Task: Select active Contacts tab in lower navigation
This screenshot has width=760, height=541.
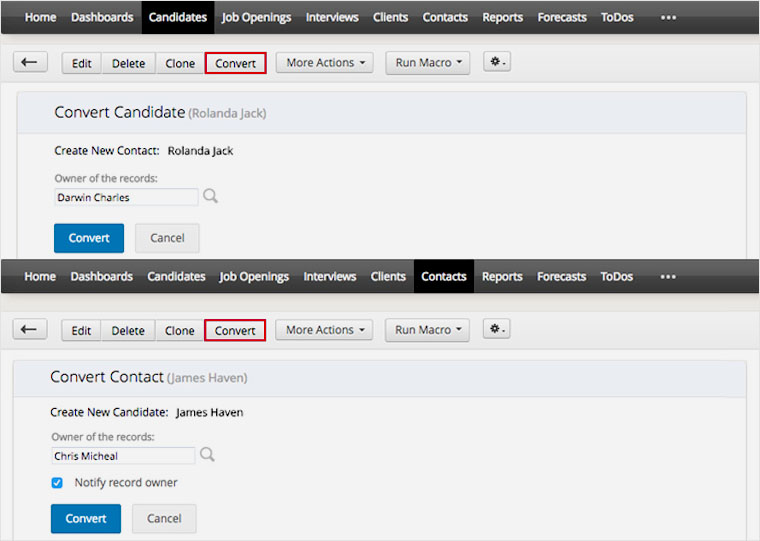Action: pyautogui.click(x=444, y=276)
